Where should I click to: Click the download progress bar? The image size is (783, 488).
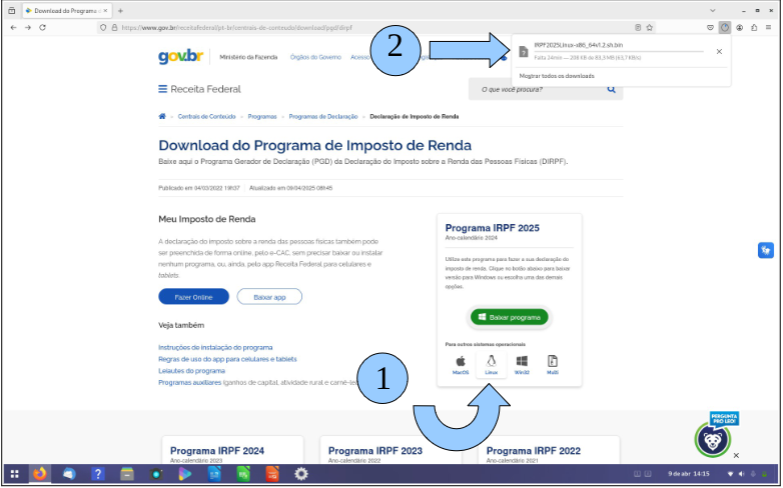[x=619, y=51]
